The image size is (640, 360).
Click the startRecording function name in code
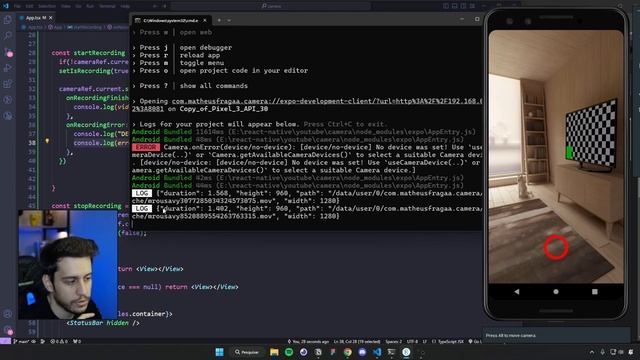click(99, 53)
